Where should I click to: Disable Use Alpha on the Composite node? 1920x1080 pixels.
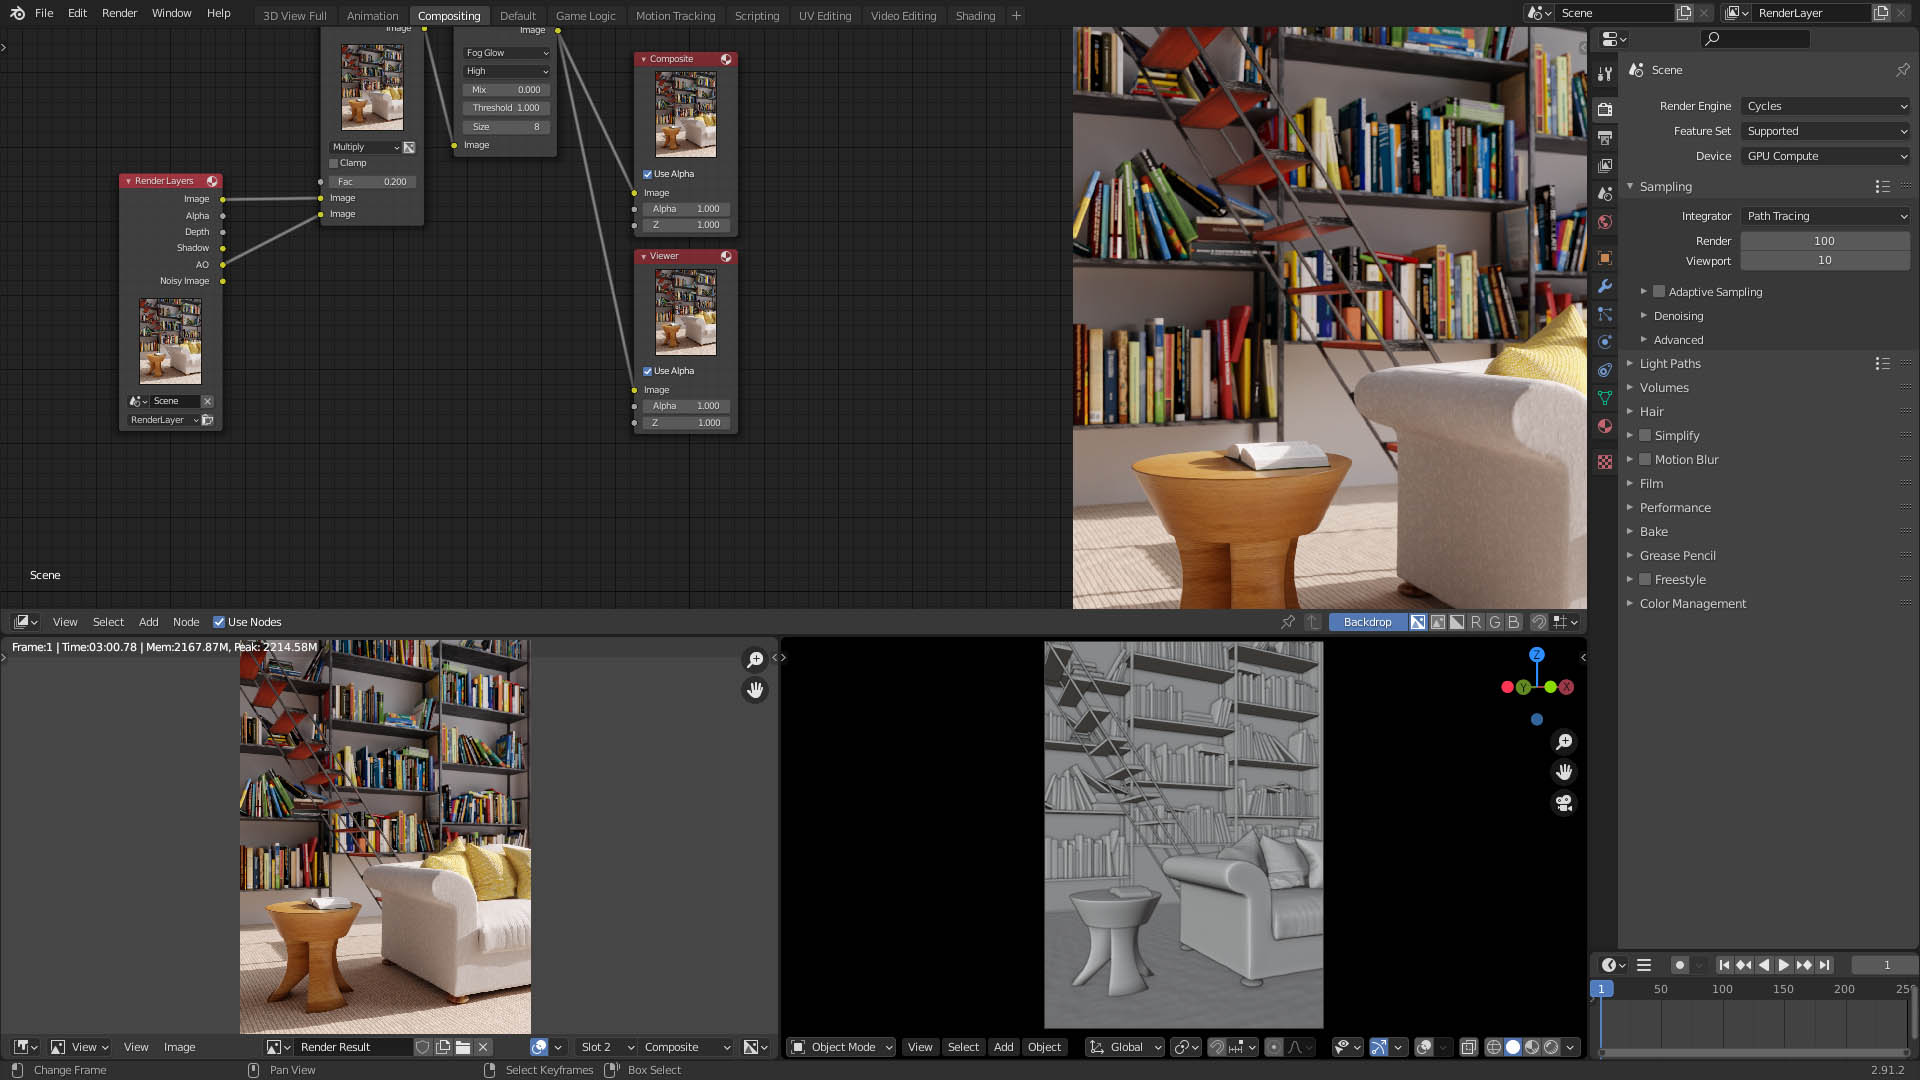tap(647, 174)
